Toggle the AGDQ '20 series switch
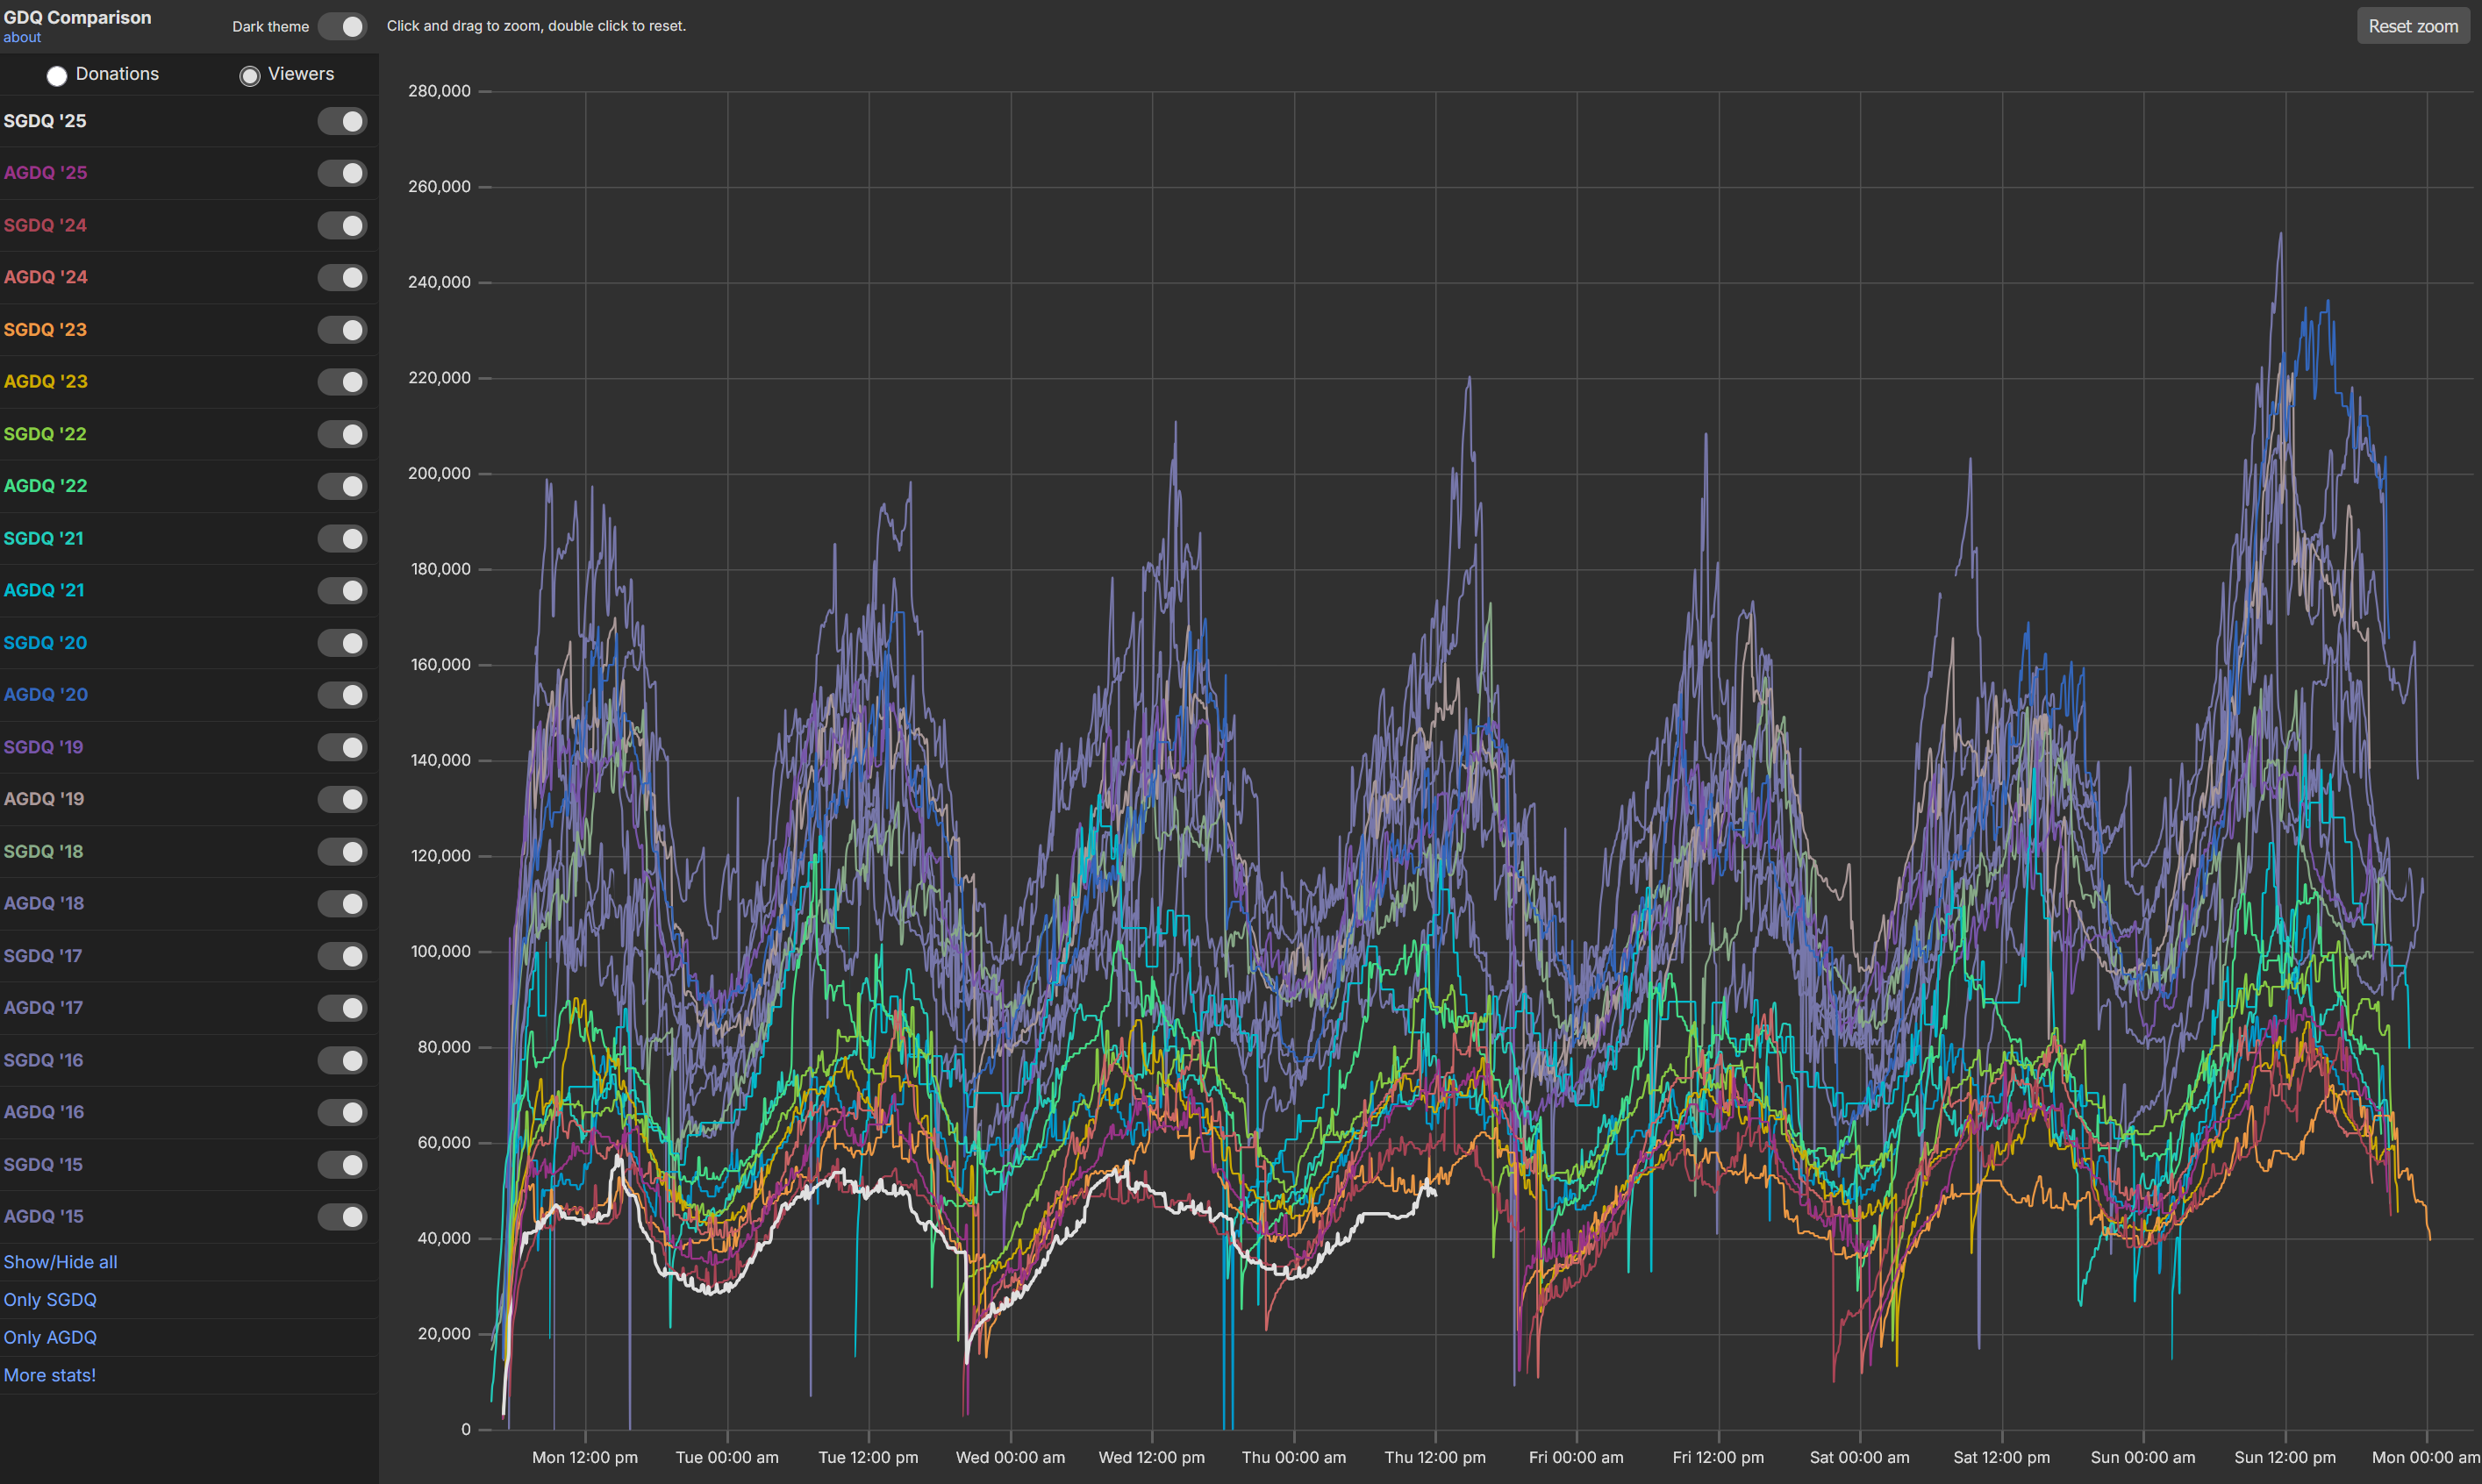This screenshot has height=1484, width=2482. 342,695
